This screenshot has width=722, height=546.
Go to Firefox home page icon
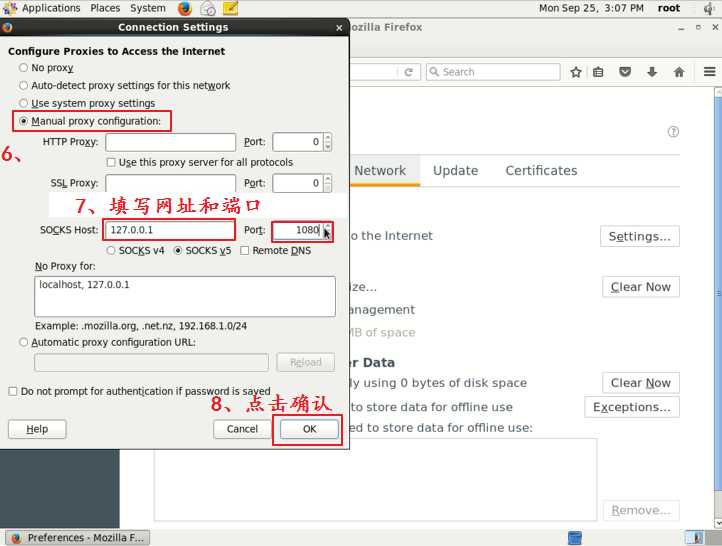tap(679, 72)
